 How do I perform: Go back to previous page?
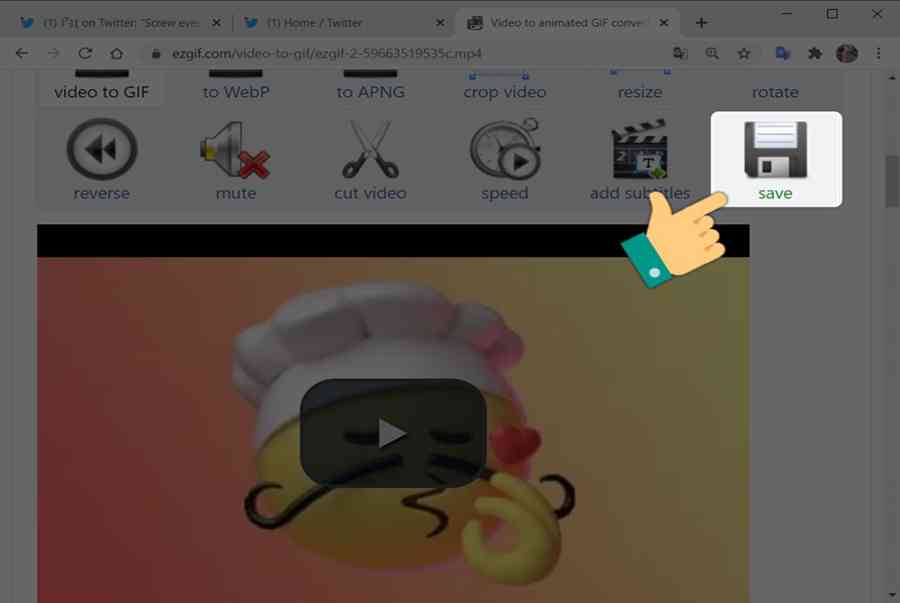[22, 53]
